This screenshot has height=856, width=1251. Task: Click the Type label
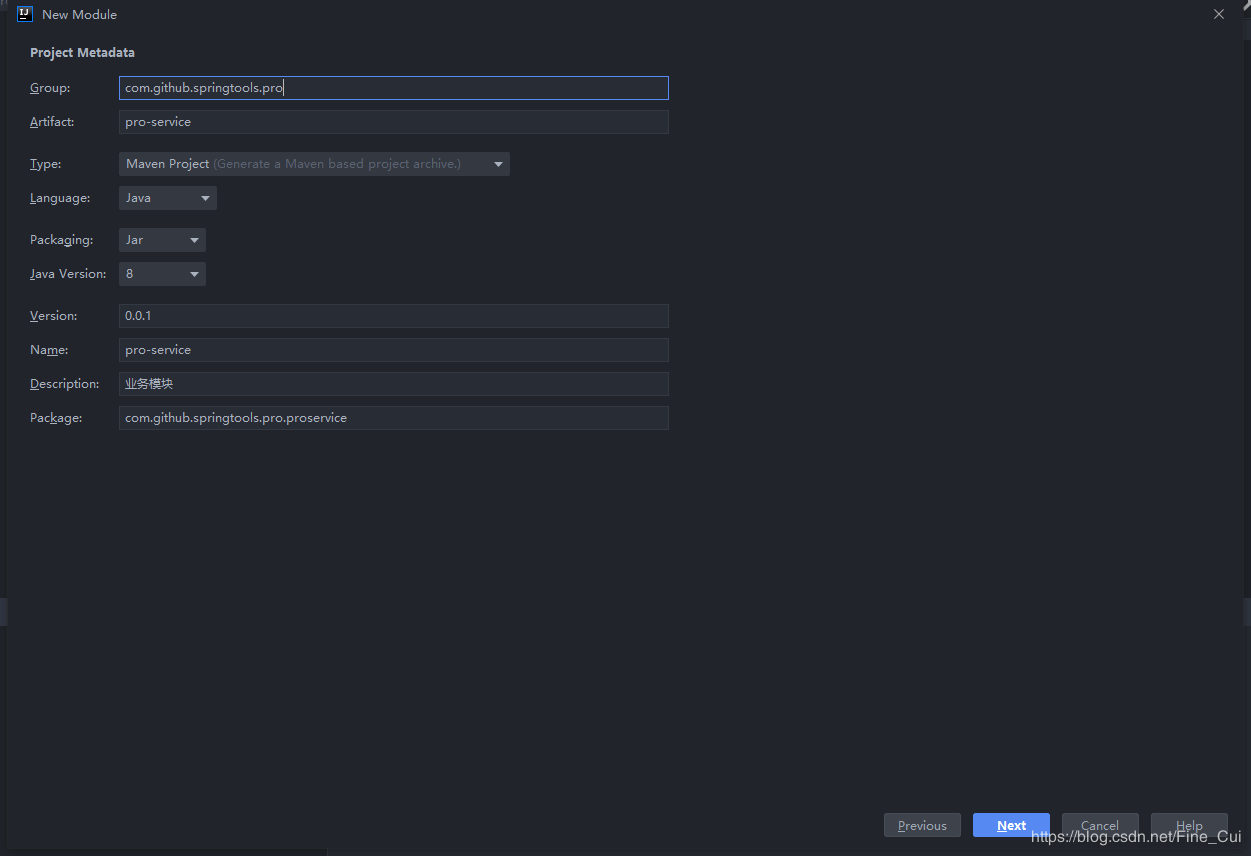click(x=46, y=164)
